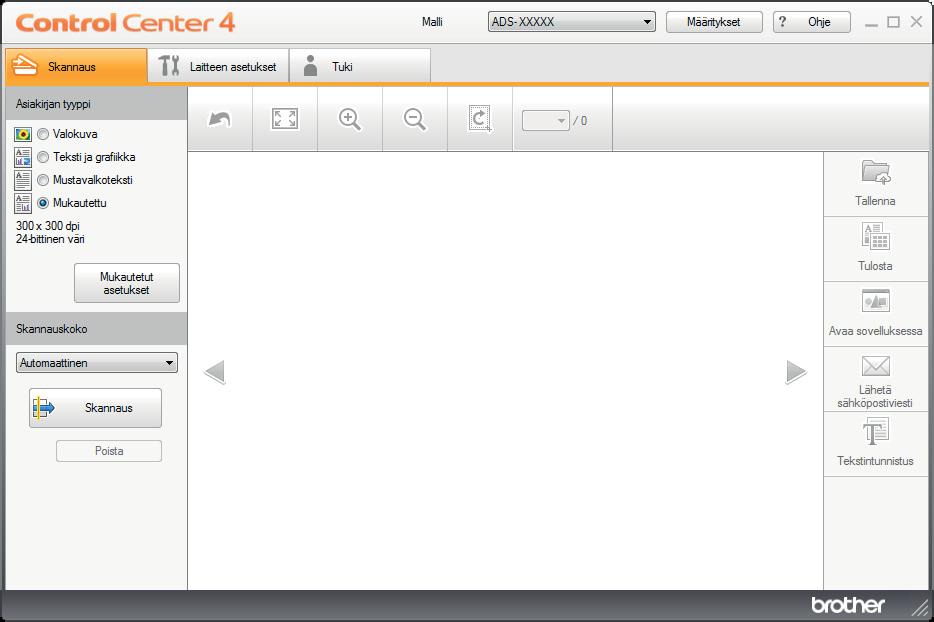
Task: Open the Ohje help button
Action: click(812, 22)
